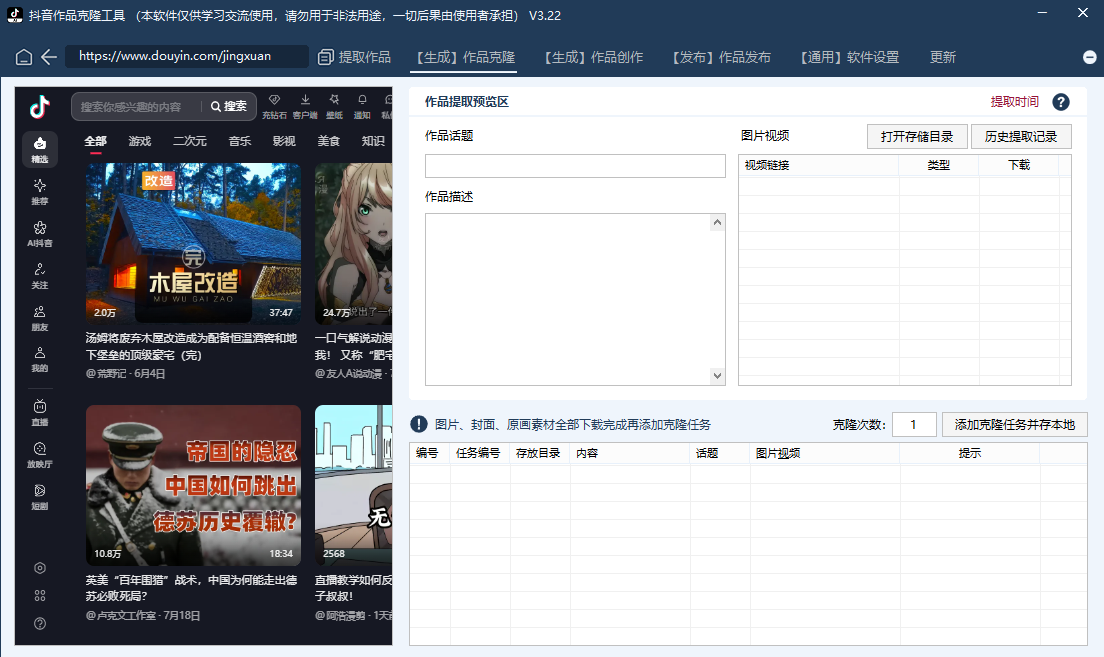1104x657 pixels.
Task: Click 添加克隆任务并存本地 button
Action: (1014, 424)
